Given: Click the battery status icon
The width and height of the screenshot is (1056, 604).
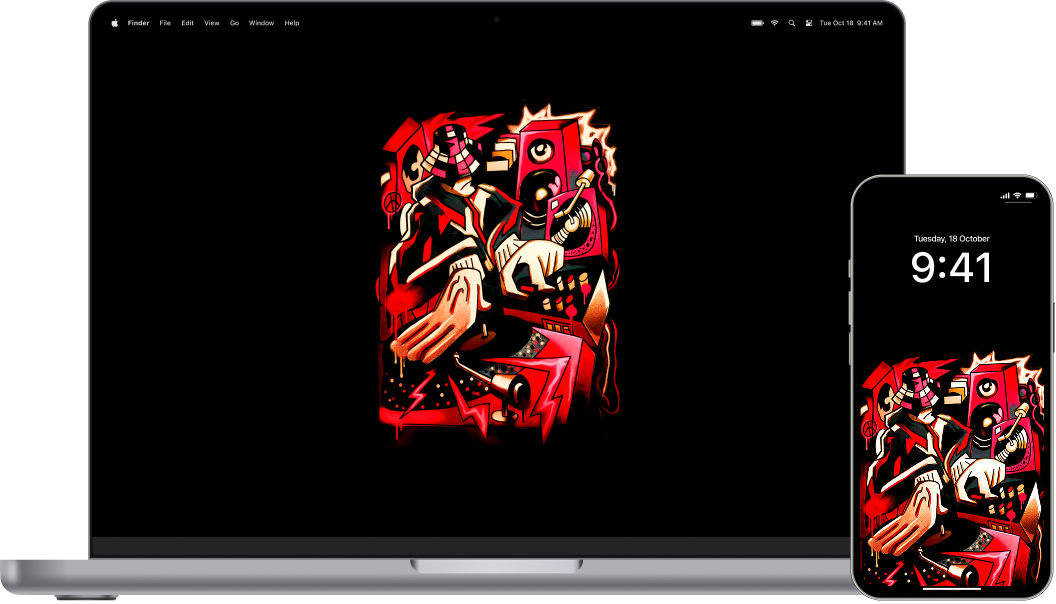Looking at the screenshot, I should [x=757, y=22].
